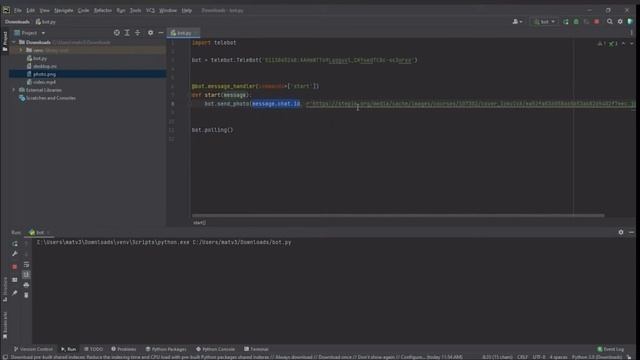Open the Code menu
Screen dimensions: 640x360
[83, 10]
